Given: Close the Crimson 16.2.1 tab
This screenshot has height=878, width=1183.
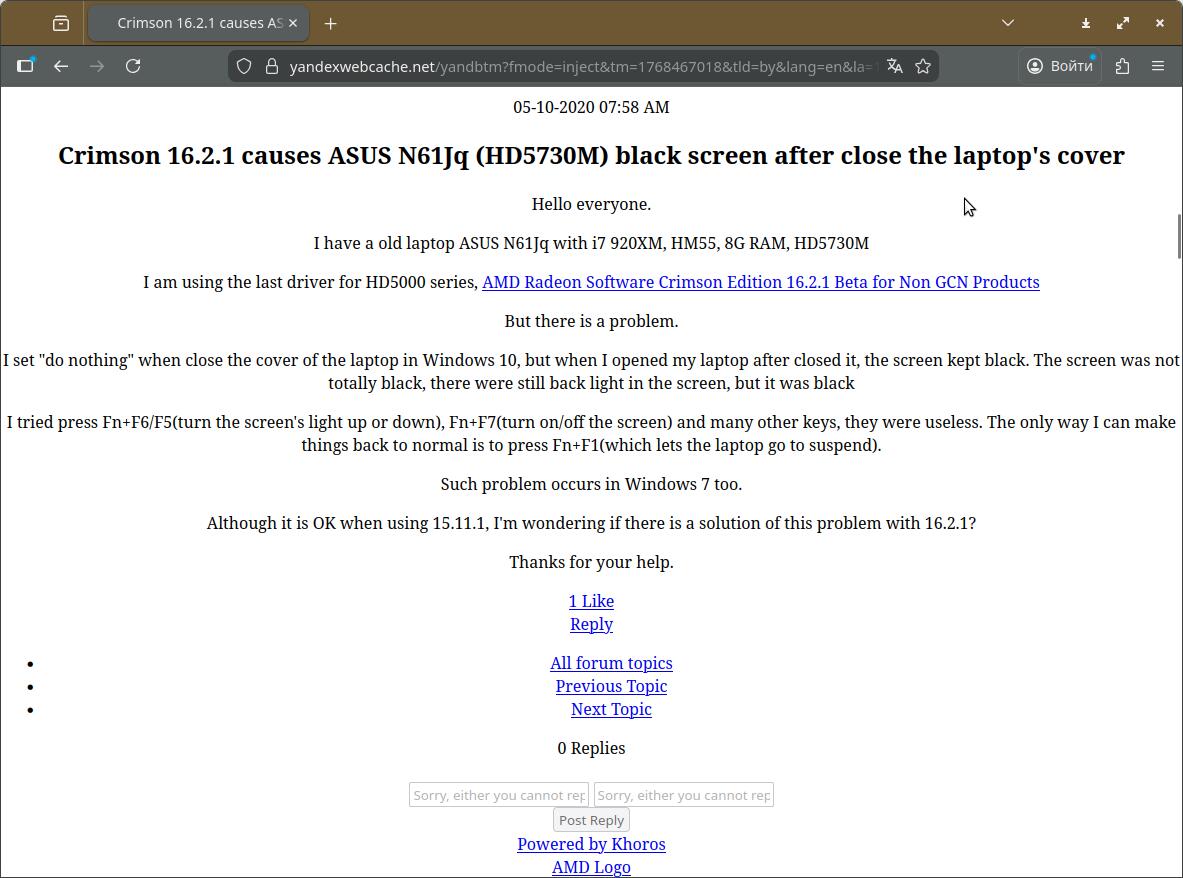Looking at the screenshot, I should click(293, 23).
